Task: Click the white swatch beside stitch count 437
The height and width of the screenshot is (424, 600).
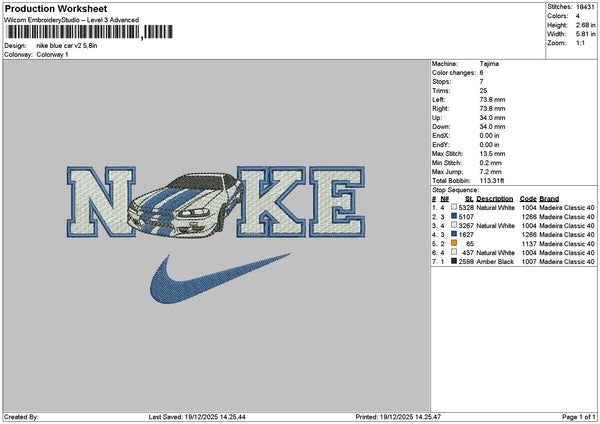Action: 454,252
